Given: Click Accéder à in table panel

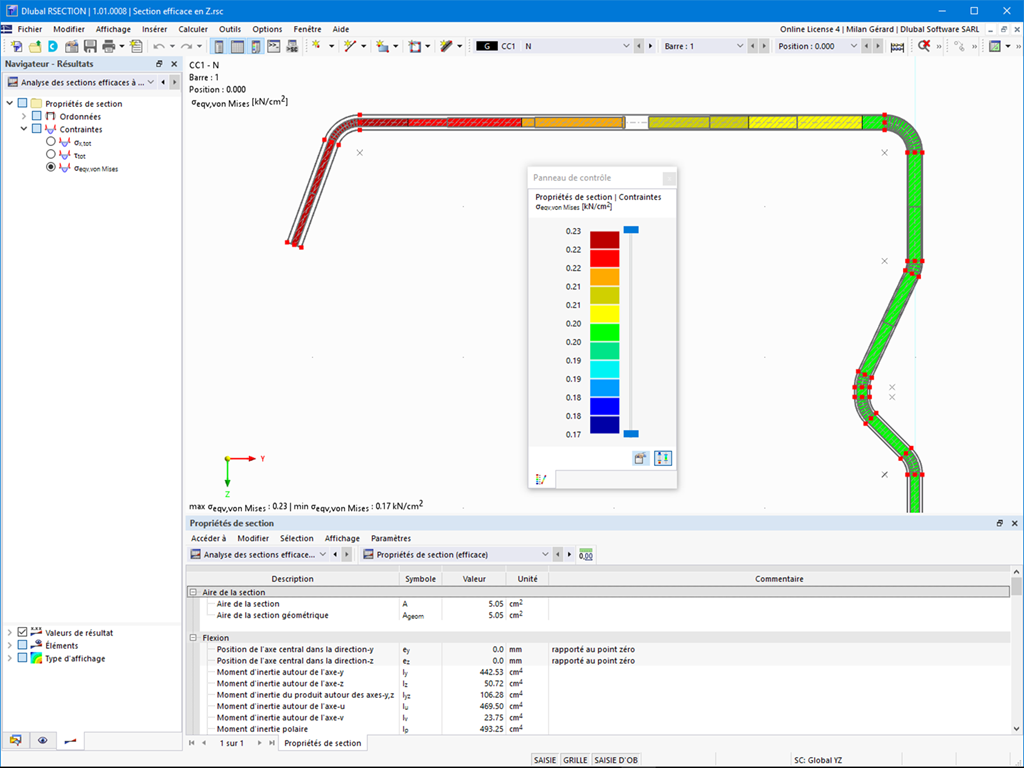Looking at the screenshot, I should pos(208,538).
